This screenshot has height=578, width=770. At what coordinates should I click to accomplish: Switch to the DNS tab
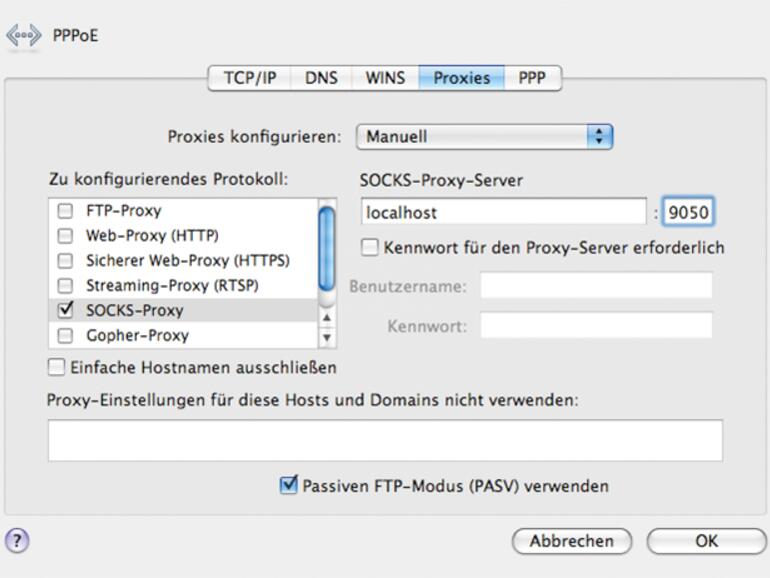tap(320, 78)
